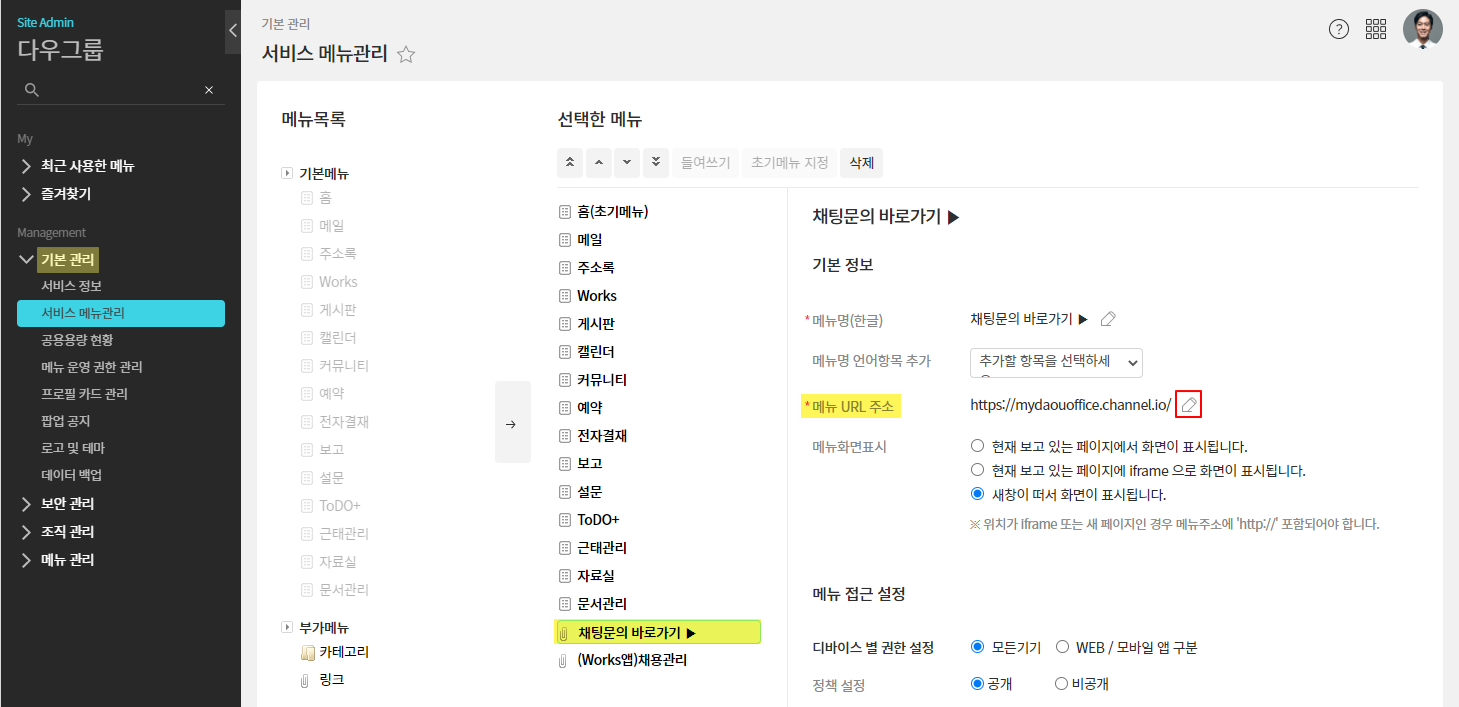The width and height of the screenshot is (1459, 707).
Task: Open 팝업 공지 in the sidebar
Action: point(65,421)
